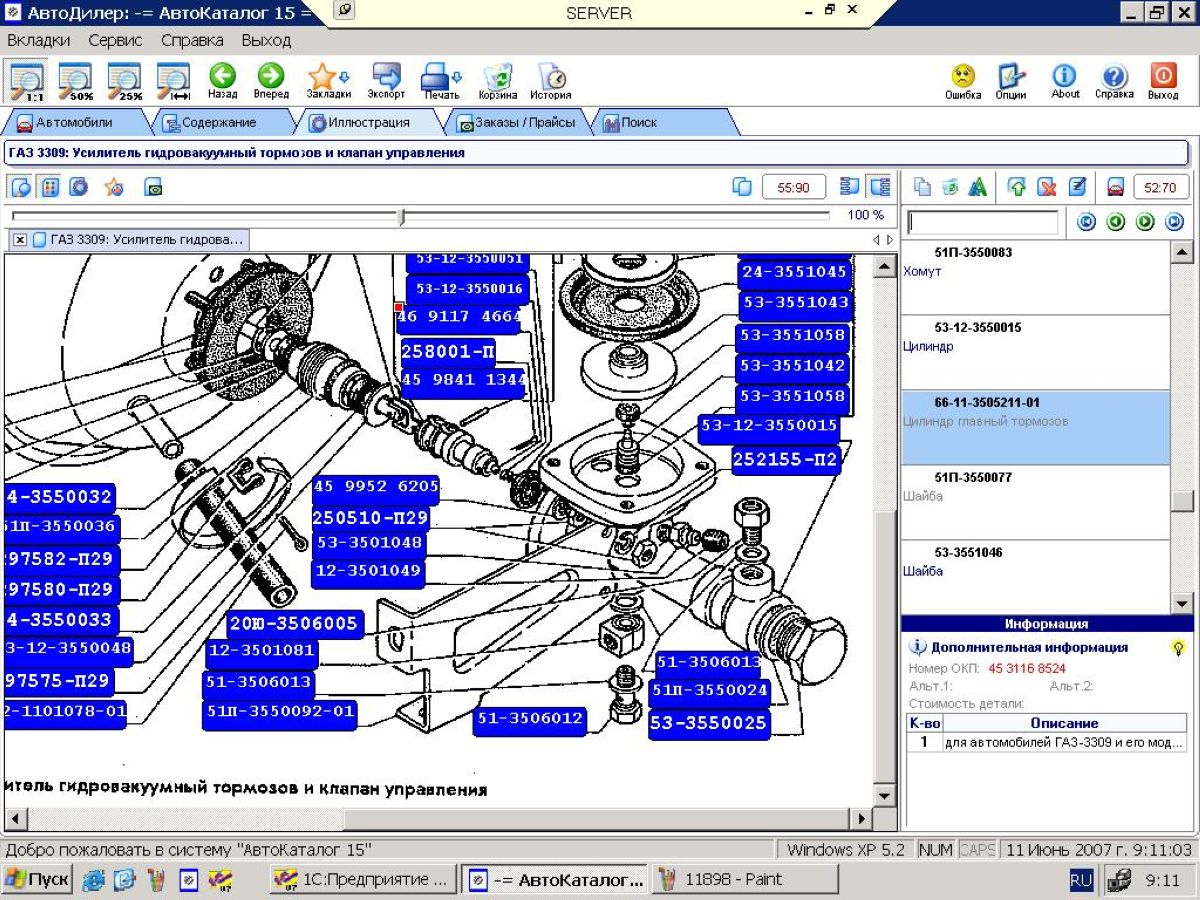1200x900 pixels.
Task: Click the red car icon beside 52:70
Action: (x=1116, y=187)
